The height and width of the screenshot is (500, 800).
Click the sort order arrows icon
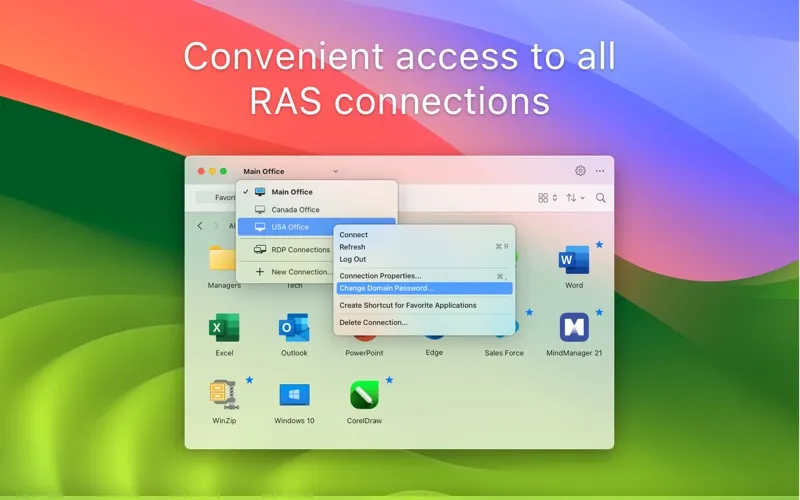point(571,198)
